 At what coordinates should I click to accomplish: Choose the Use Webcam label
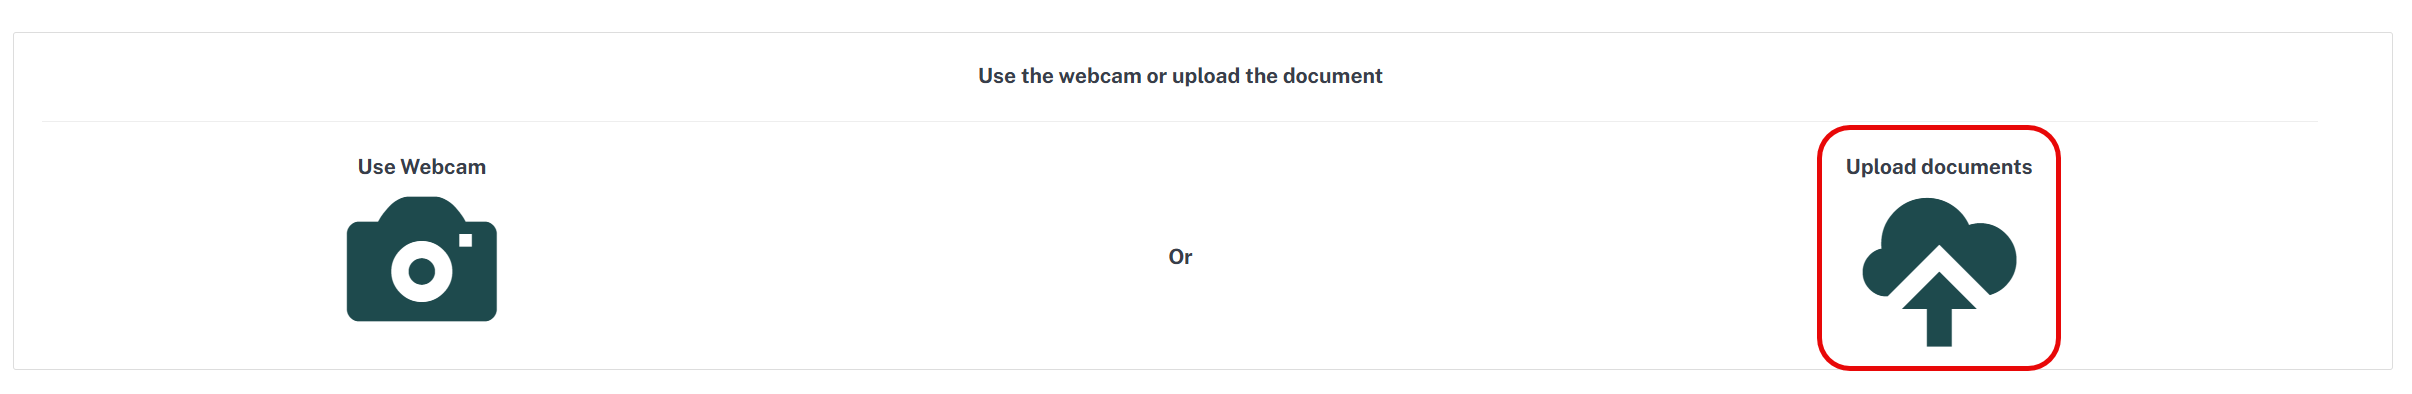(422, 167)
